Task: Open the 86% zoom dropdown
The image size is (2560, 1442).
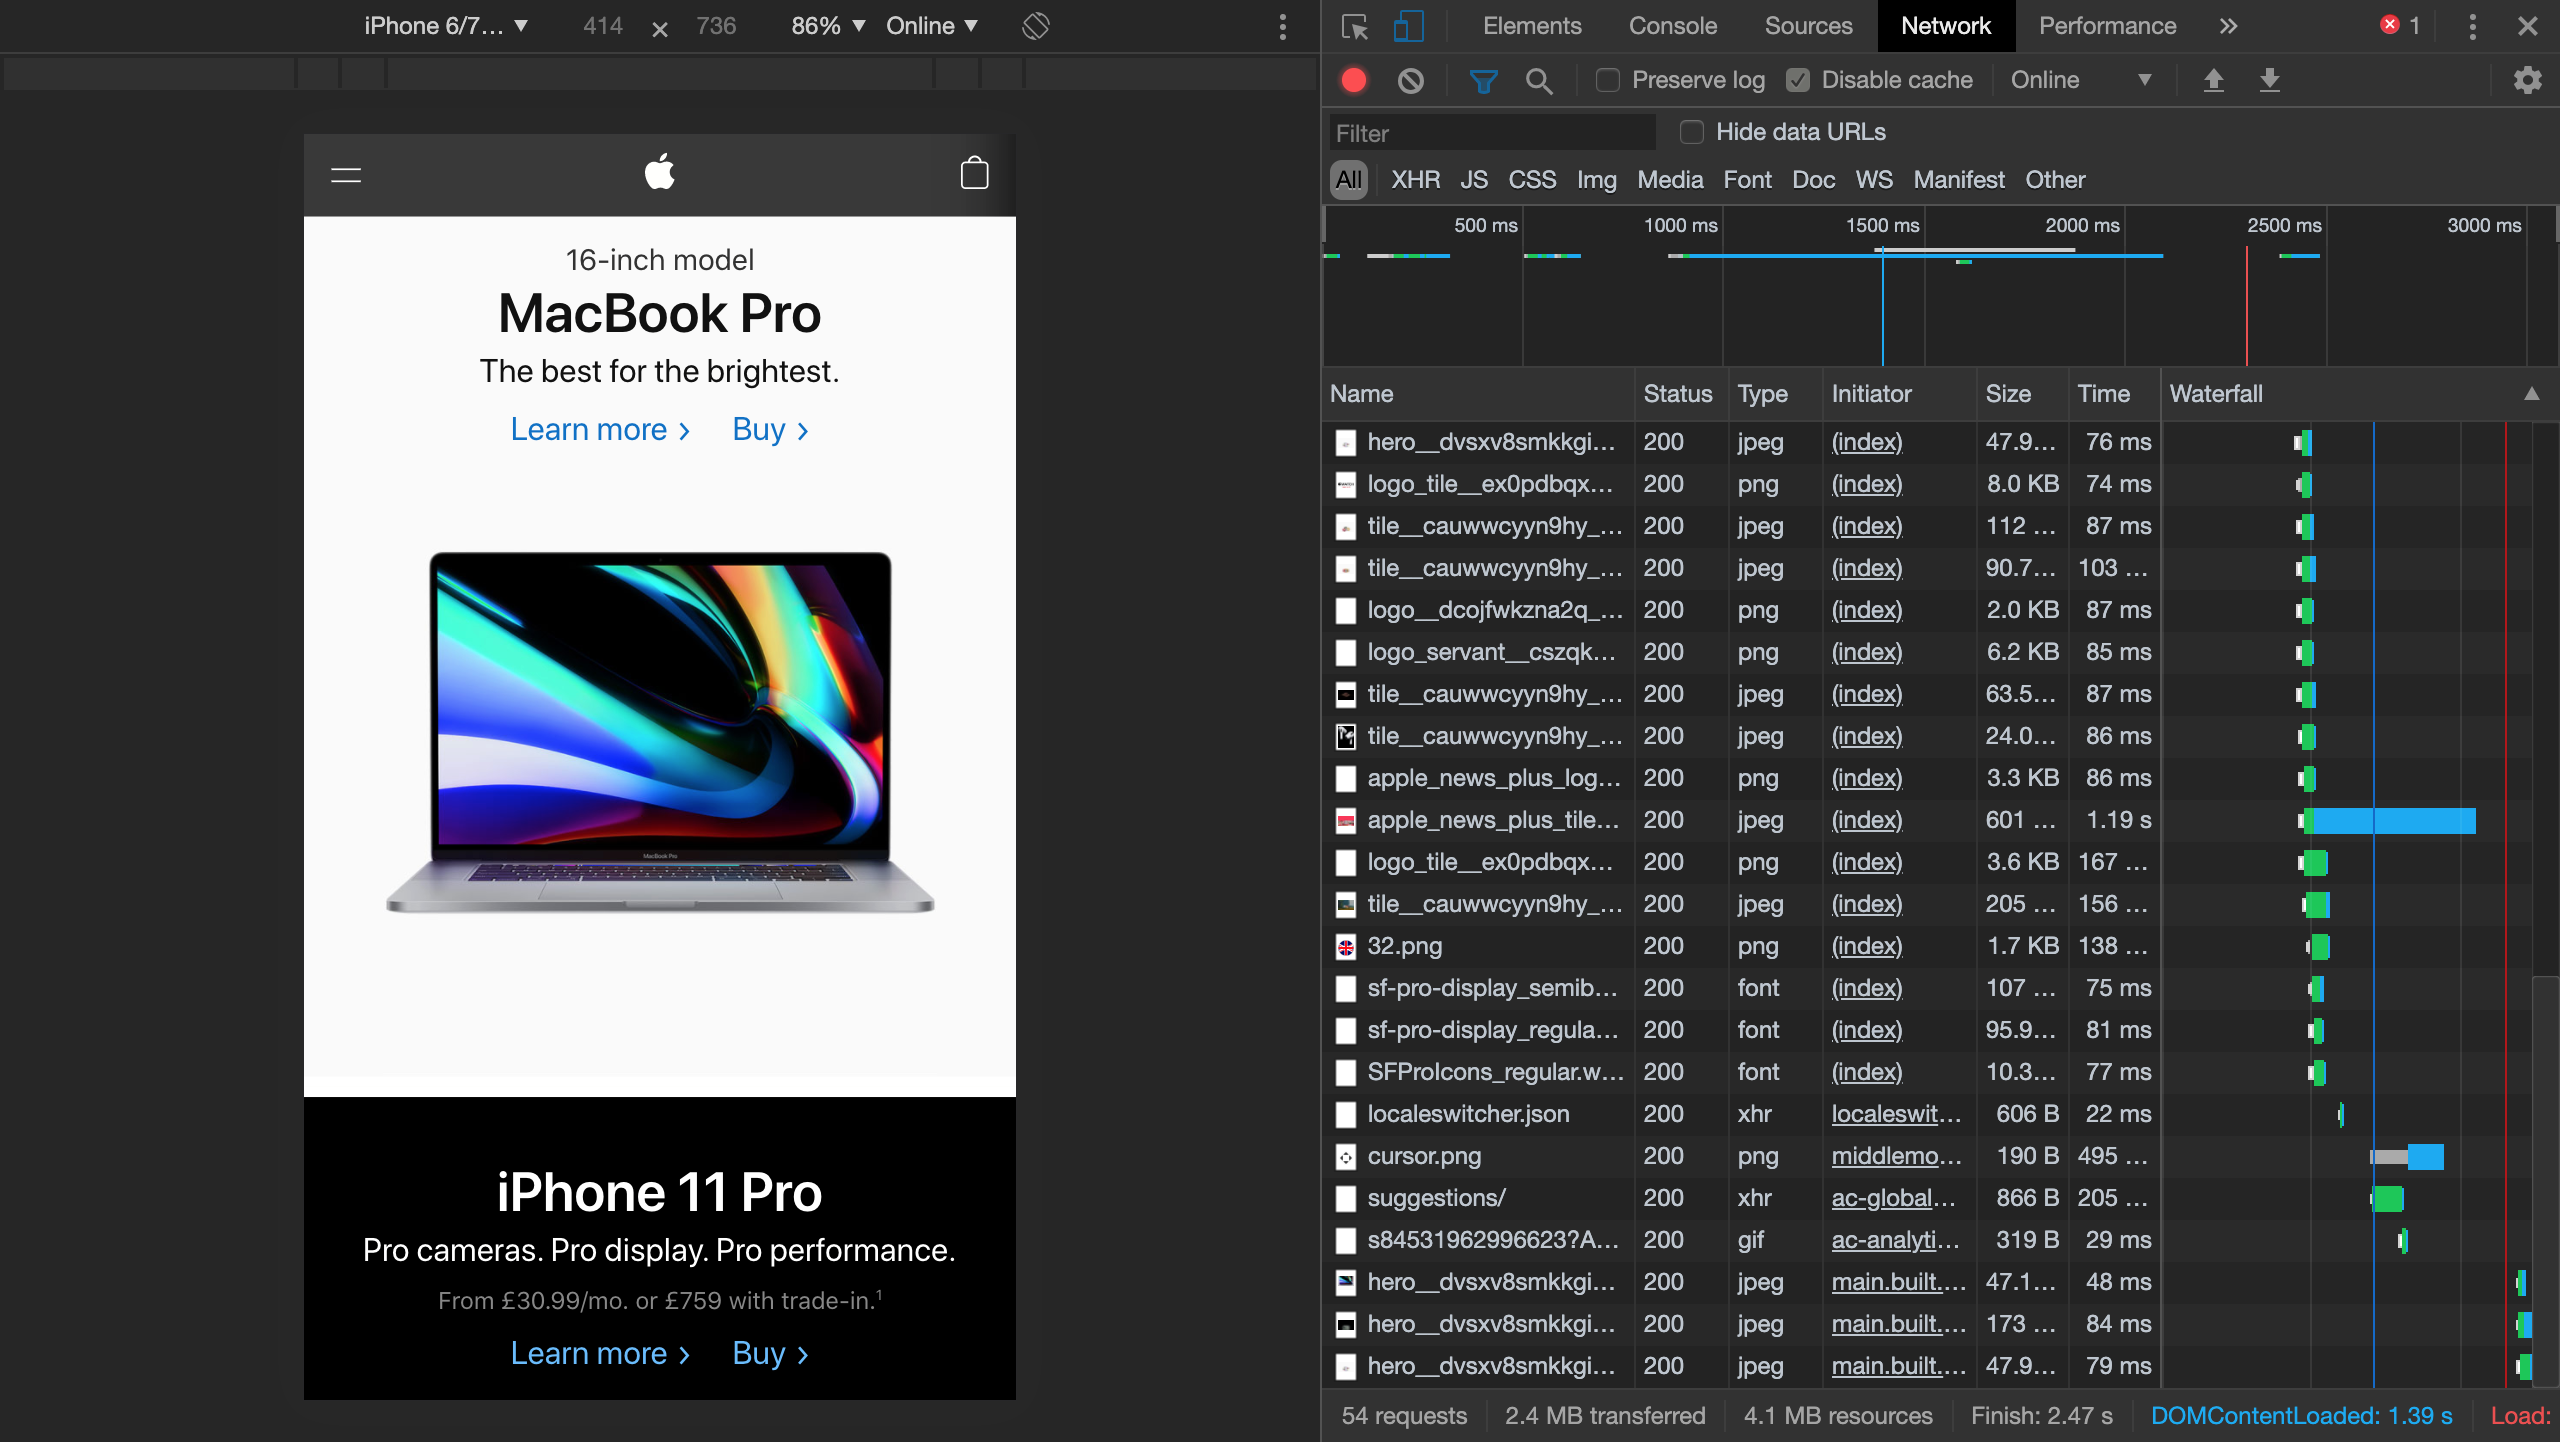Action: (x=827, y=26)
